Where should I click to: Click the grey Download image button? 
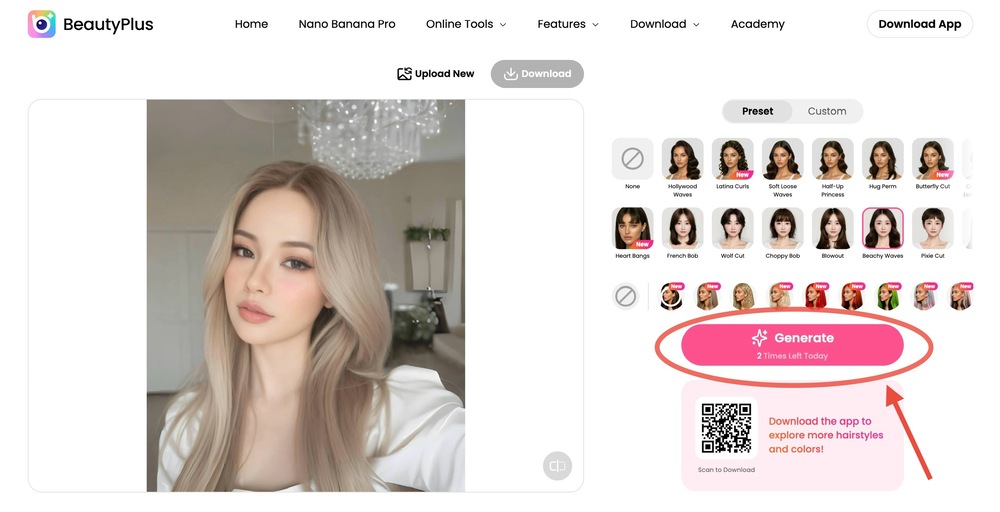click(537, 74)
